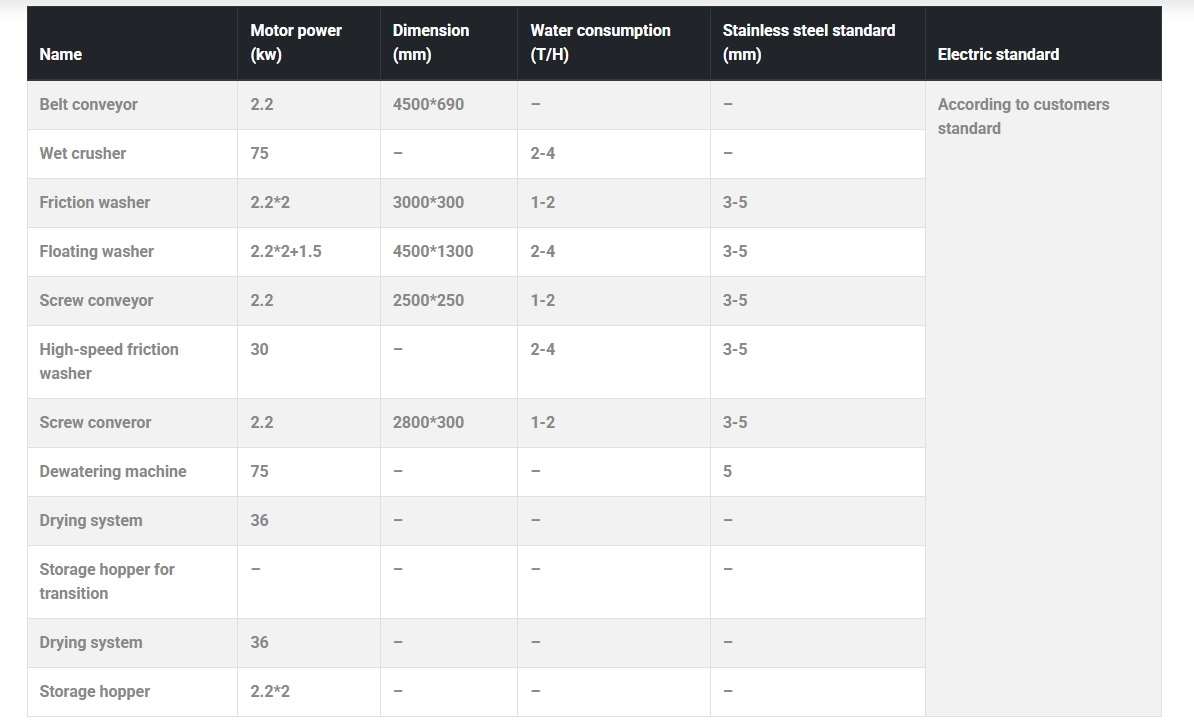Select the last Storage hopper row name

point(94,691)
